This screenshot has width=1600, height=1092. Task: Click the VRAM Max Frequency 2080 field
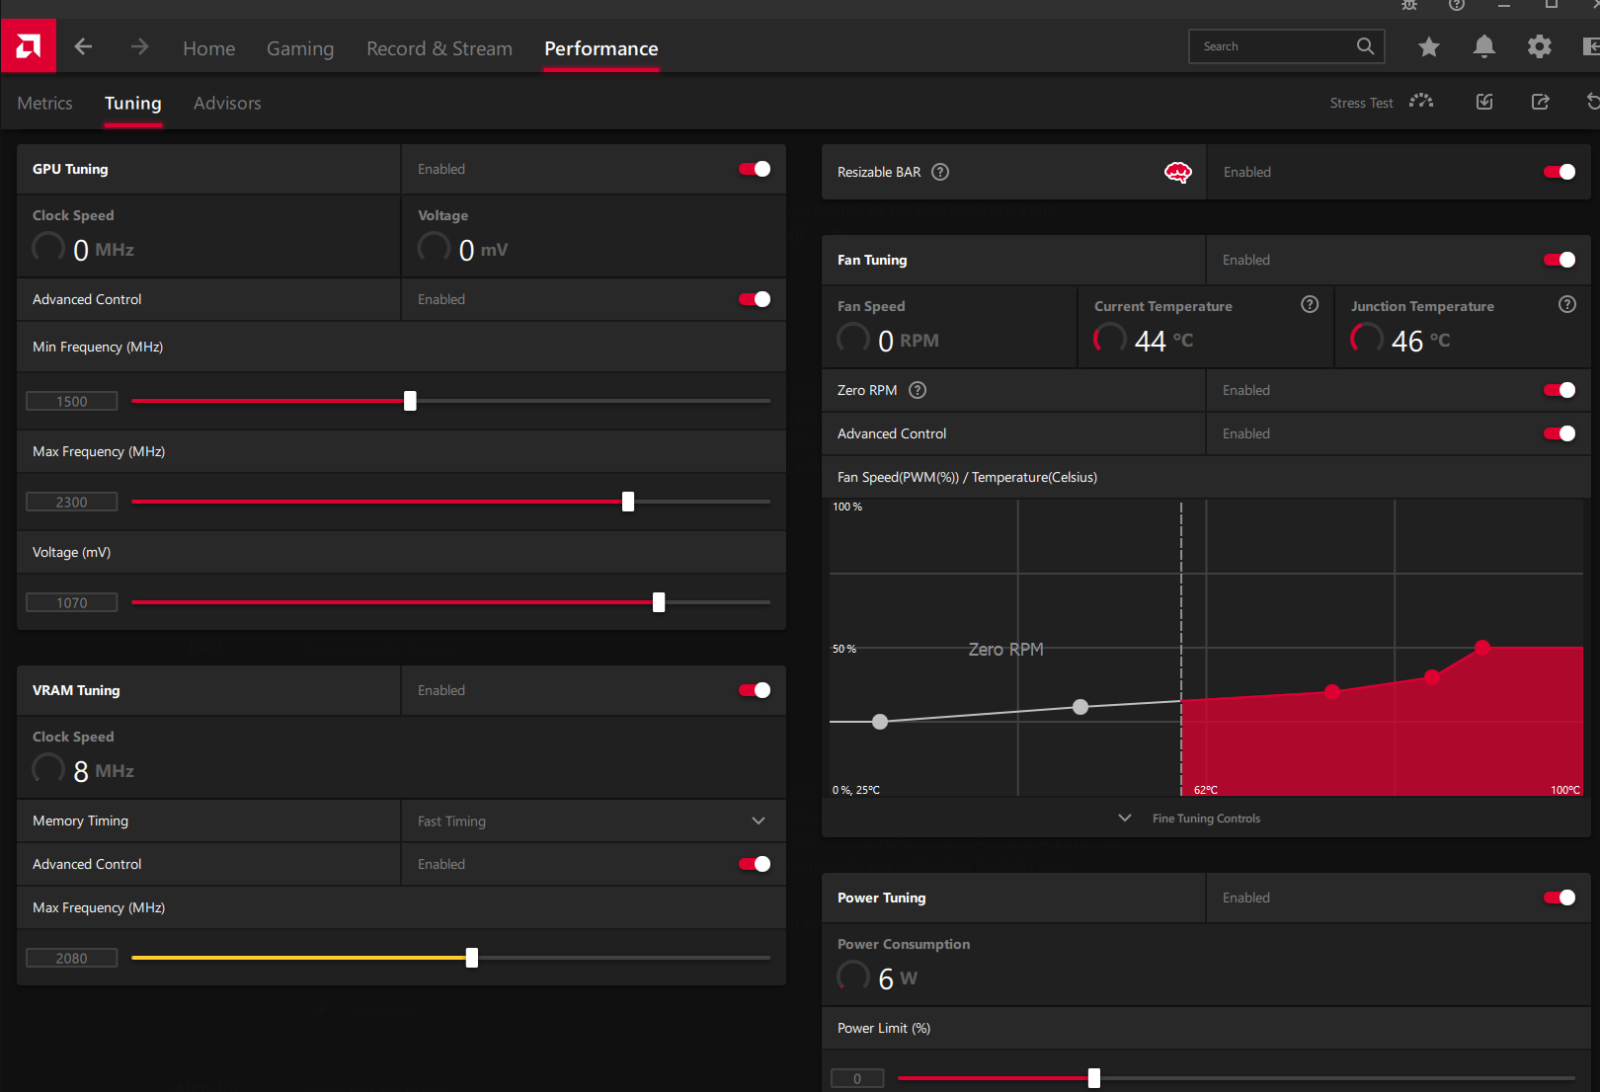[72, 958]
